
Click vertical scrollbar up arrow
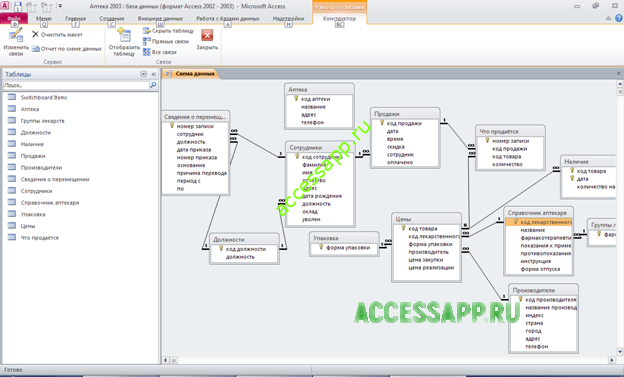point(620,84)
